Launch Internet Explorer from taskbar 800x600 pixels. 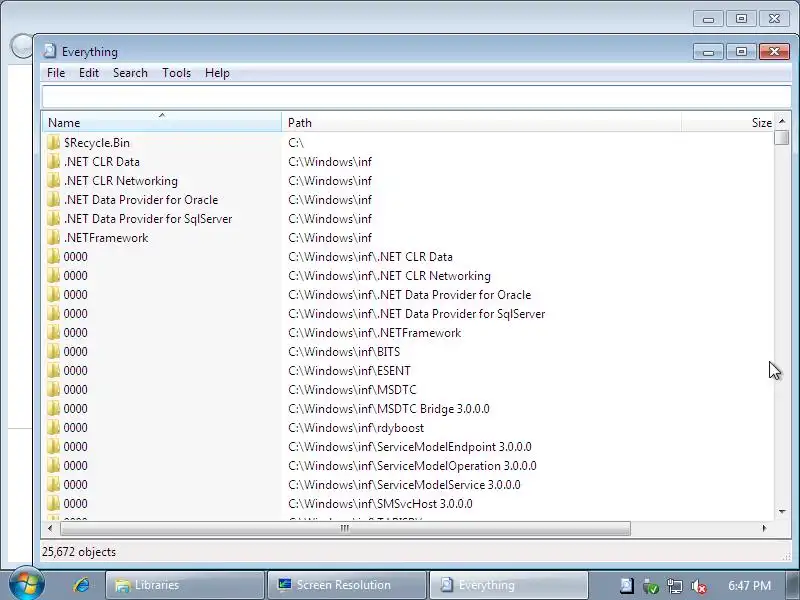click(x=81, y=585)
